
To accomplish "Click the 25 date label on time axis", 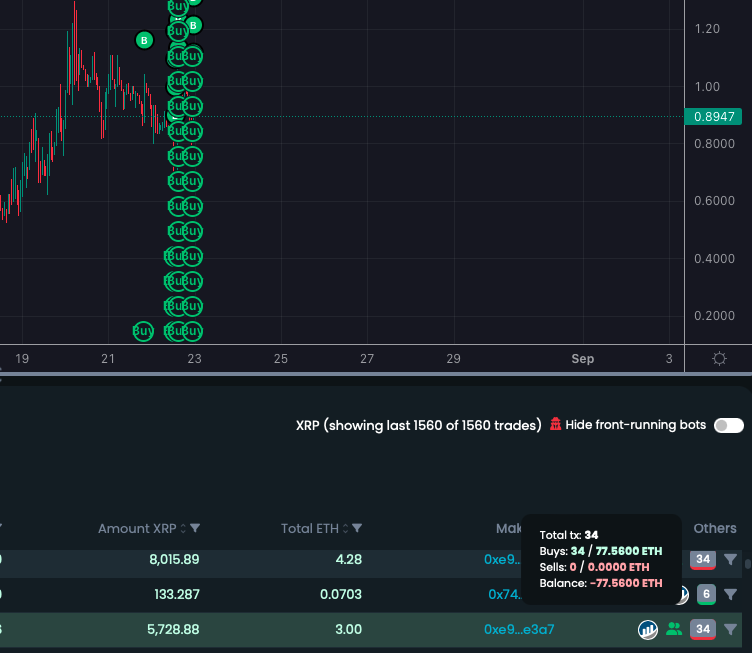I will pyautogui.click(x=281, y=359).
